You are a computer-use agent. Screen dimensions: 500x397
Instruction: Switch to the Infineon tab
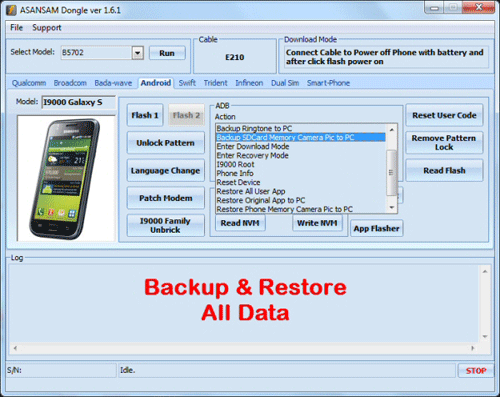249,83
